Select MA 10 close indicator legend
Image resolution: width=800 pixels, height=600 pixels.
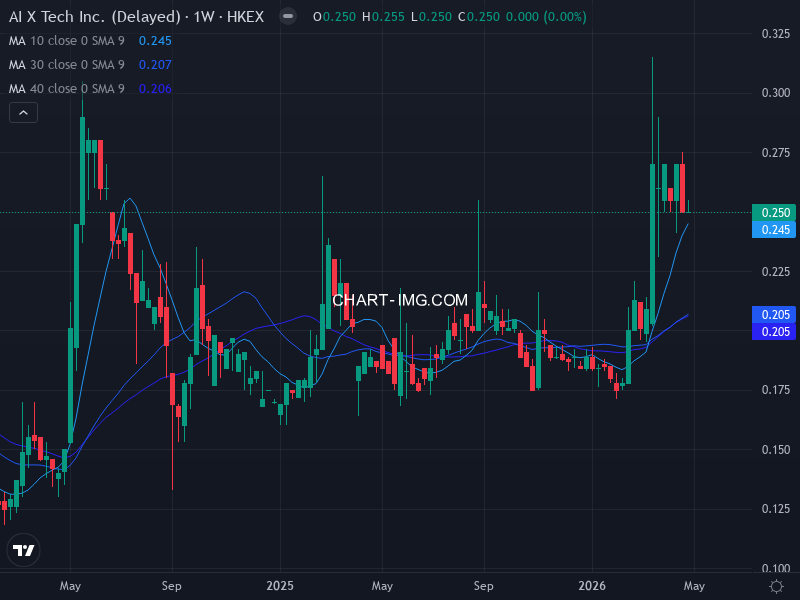pyautogui.click(x=66, y=41)
